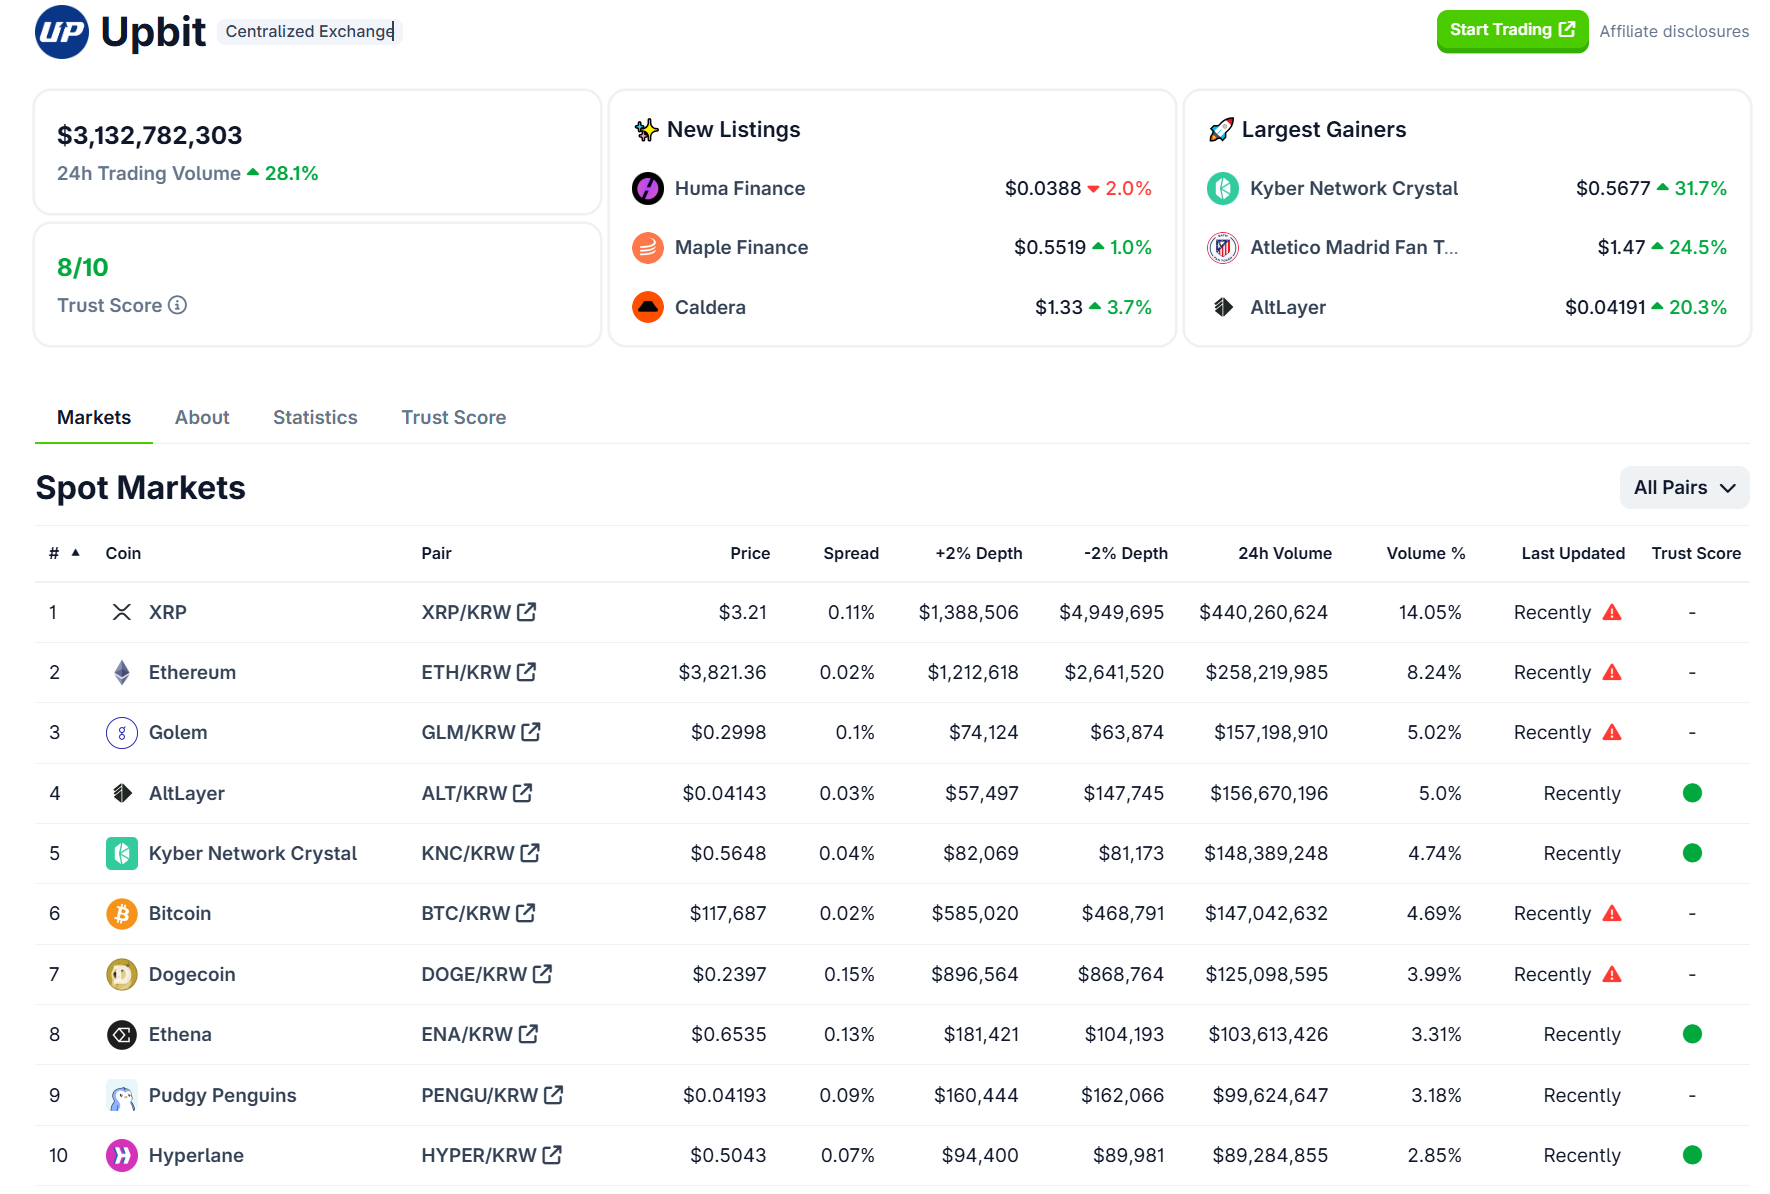
Task: Click the Dogecoin coin icon
Action: tap(122, 974)
